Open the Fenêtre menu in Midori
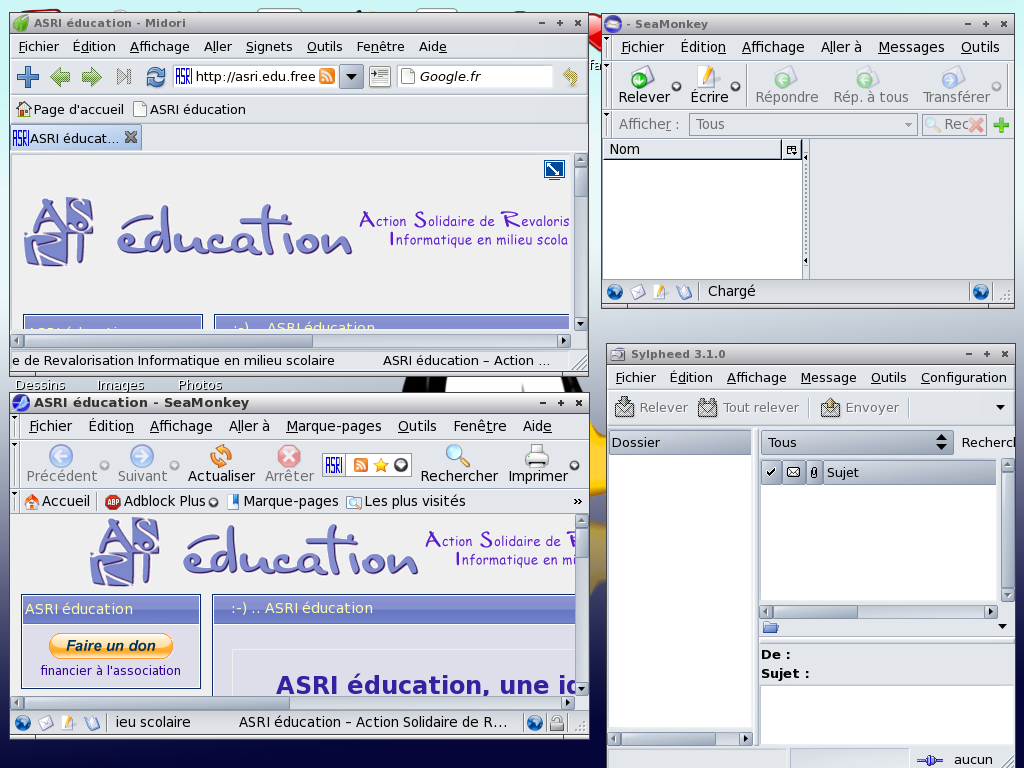 point(381,46)
